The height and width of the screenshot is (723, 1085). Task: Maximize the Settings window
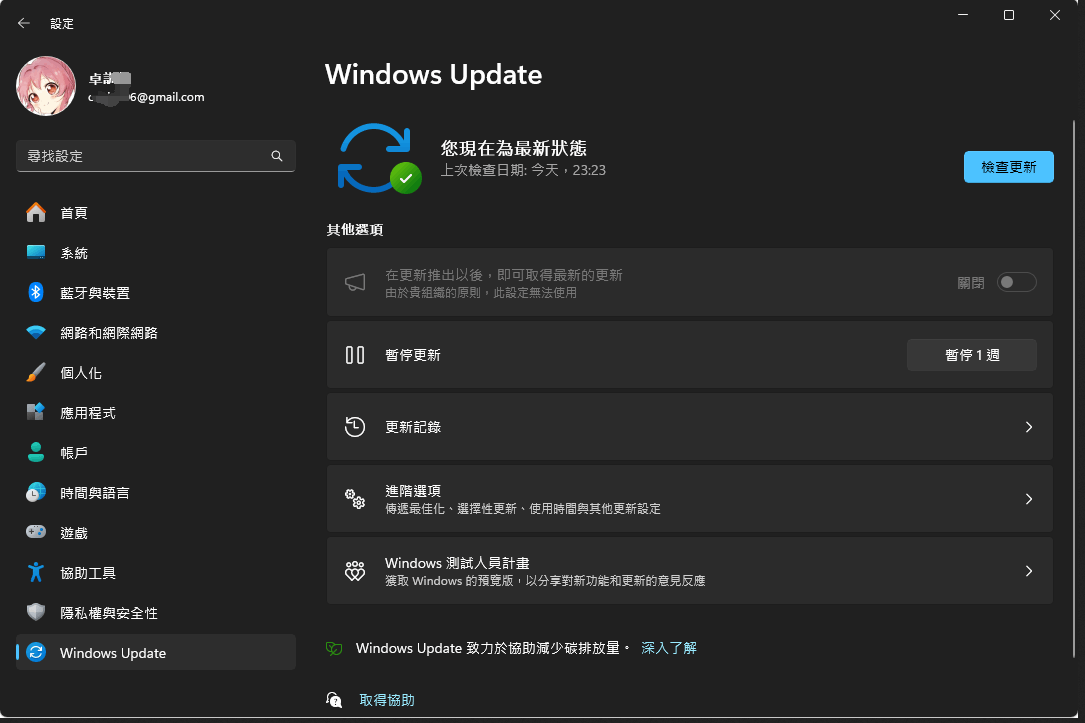coord(1009,15)
